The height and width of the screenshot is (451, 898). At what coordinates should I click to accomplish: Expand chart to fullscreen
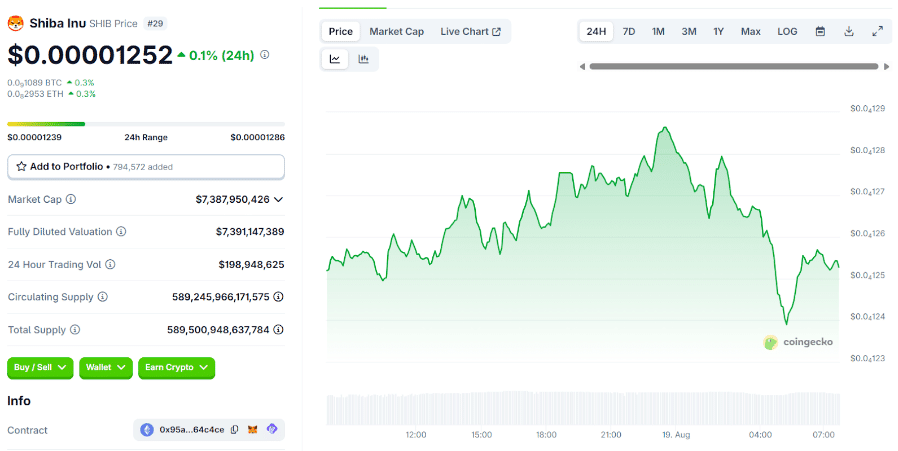coord(877,32)
